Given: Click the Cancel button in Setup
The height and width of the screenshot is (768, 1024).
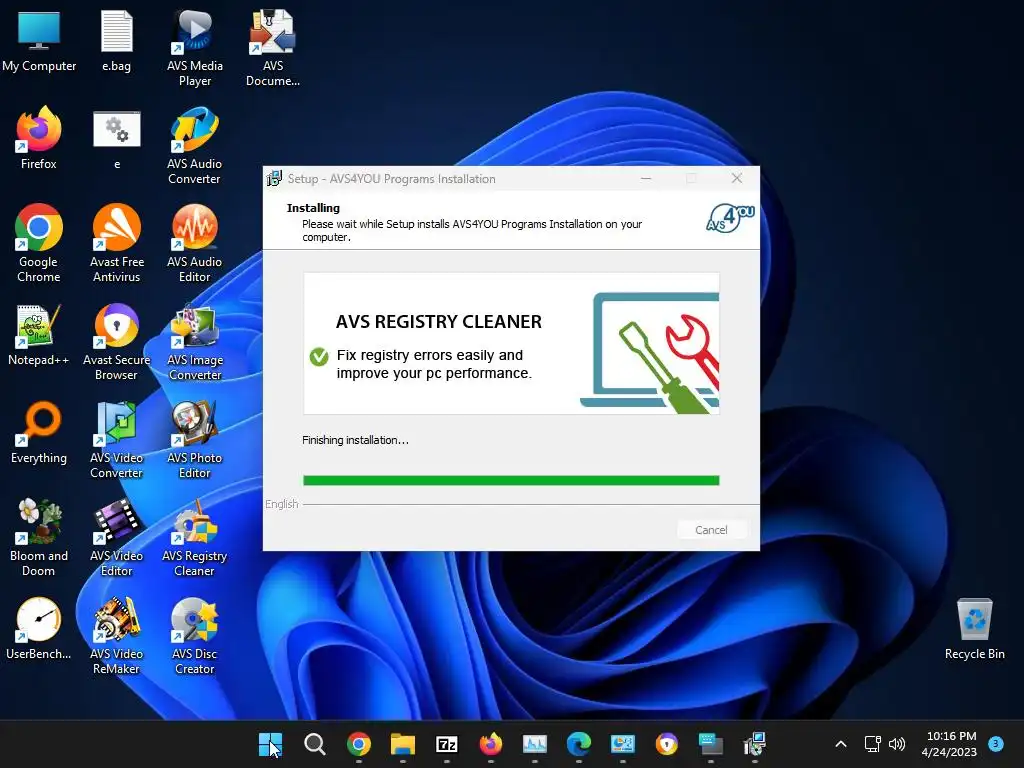Looking at the screenshot, I should [711, 530].
